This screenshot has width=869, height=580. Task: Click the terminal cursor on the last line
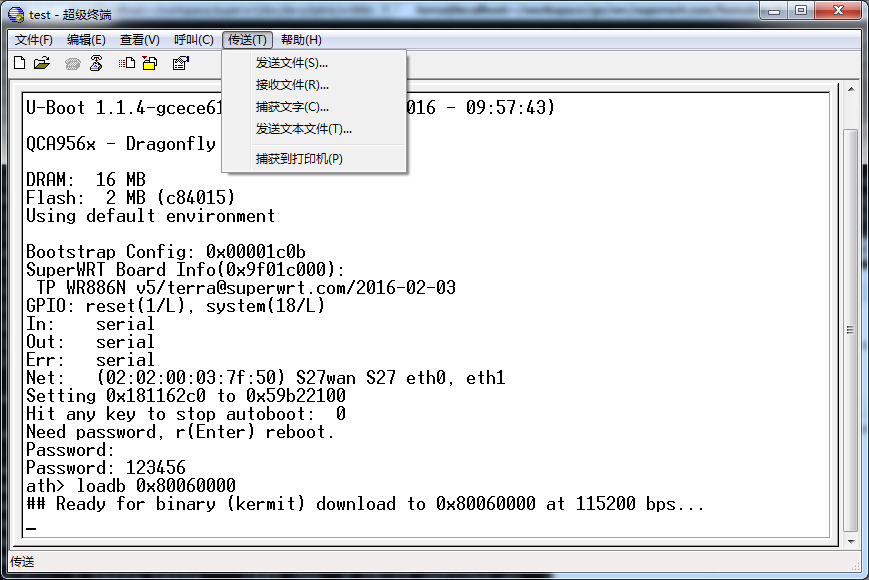(31, 528)
